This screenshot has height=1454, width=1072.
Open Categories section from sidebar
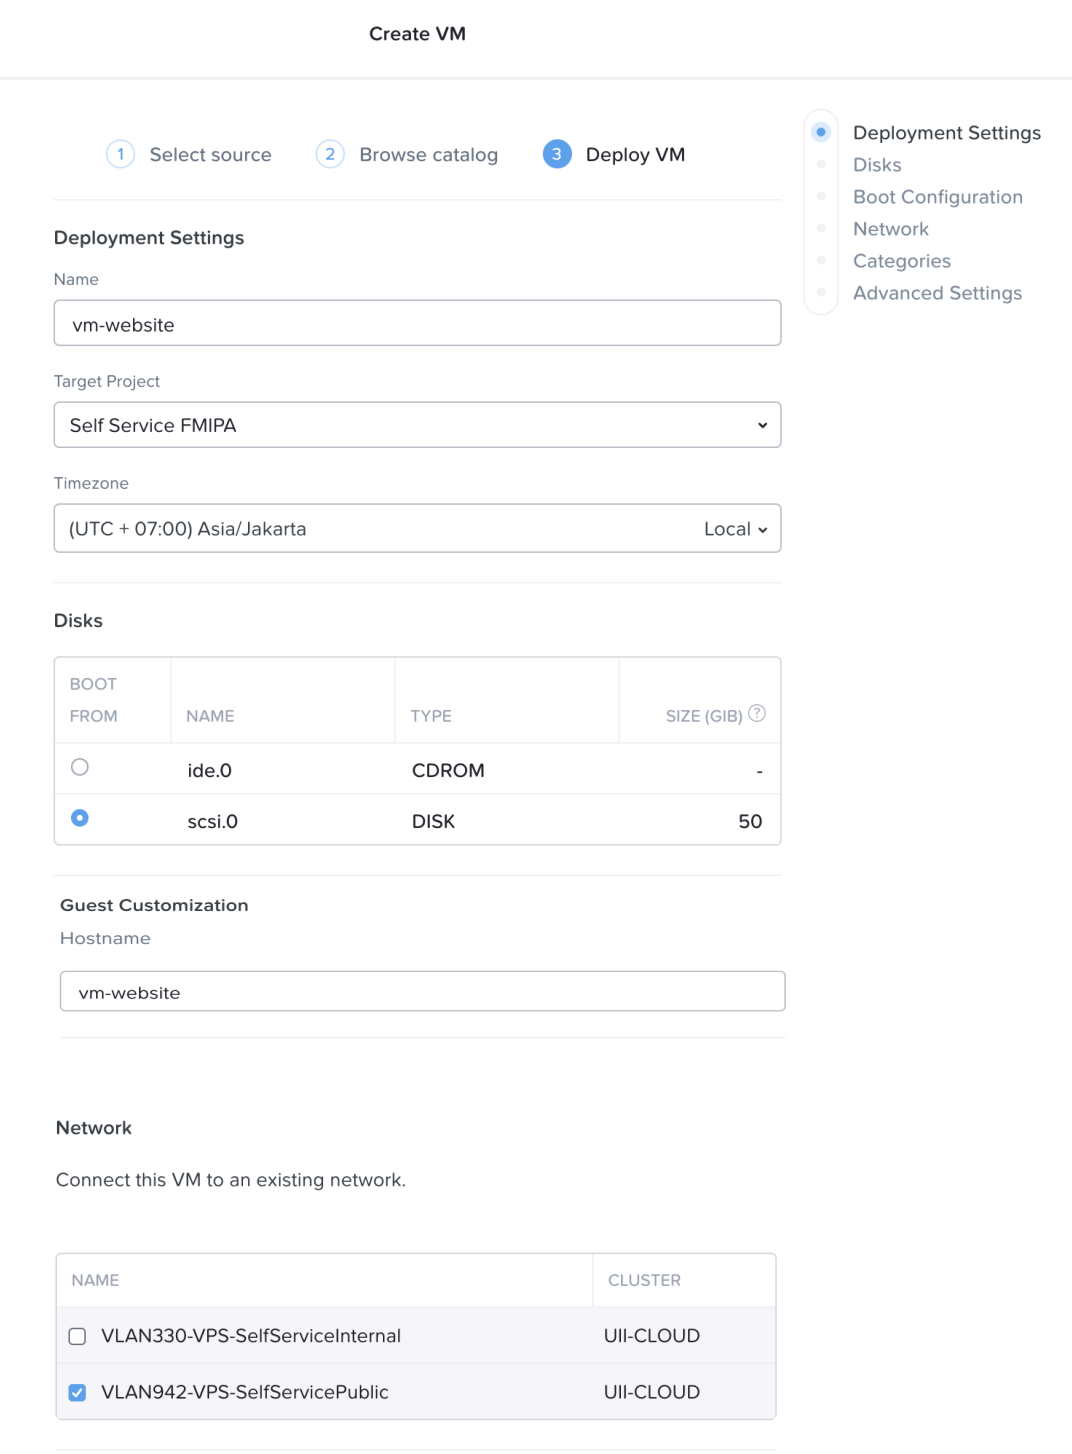pyautogui.click(x=901, y=260)
